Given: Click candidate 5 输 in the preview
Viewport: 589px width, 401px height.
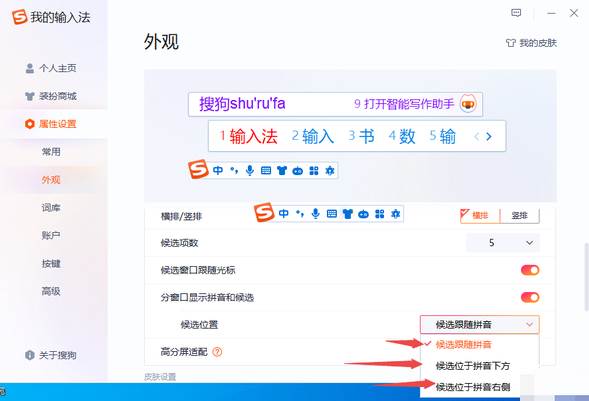Looking at the screenshot, I should coord(443,136).
